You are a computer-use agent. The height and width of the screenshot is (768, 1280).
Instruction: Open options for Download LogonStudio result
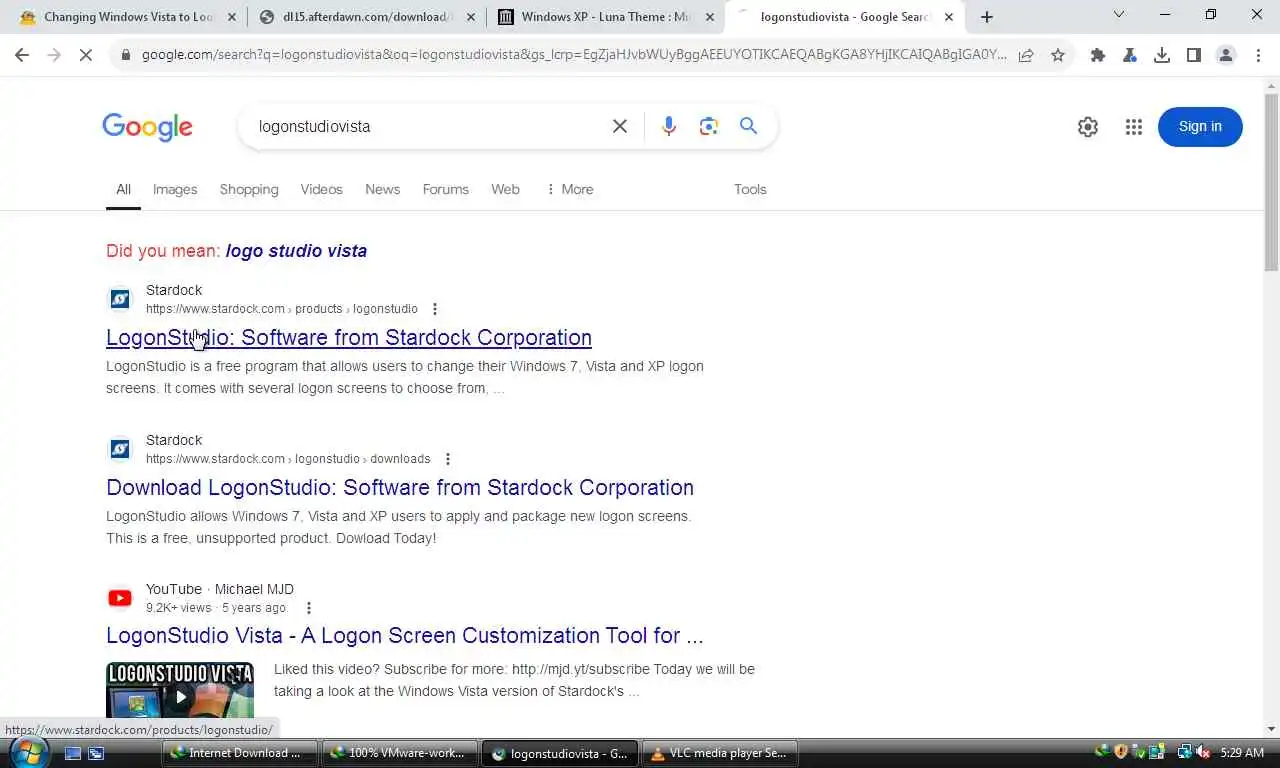[x=447, y=459]
